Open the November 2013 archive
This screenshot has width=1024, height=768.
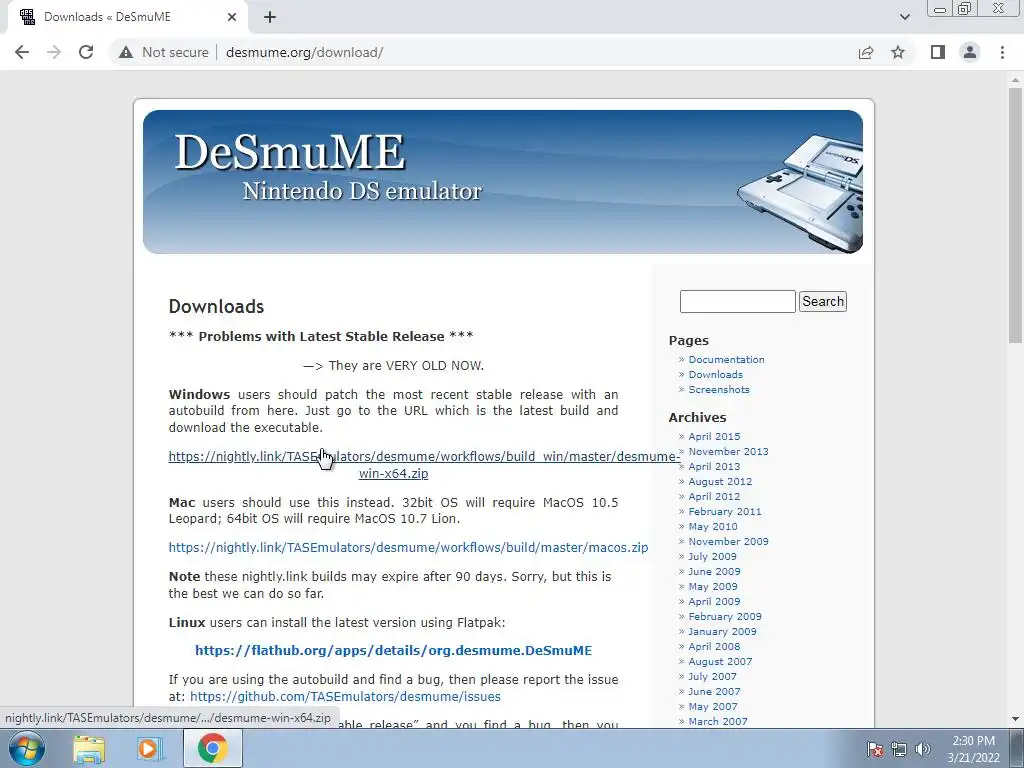click(728, 451)
